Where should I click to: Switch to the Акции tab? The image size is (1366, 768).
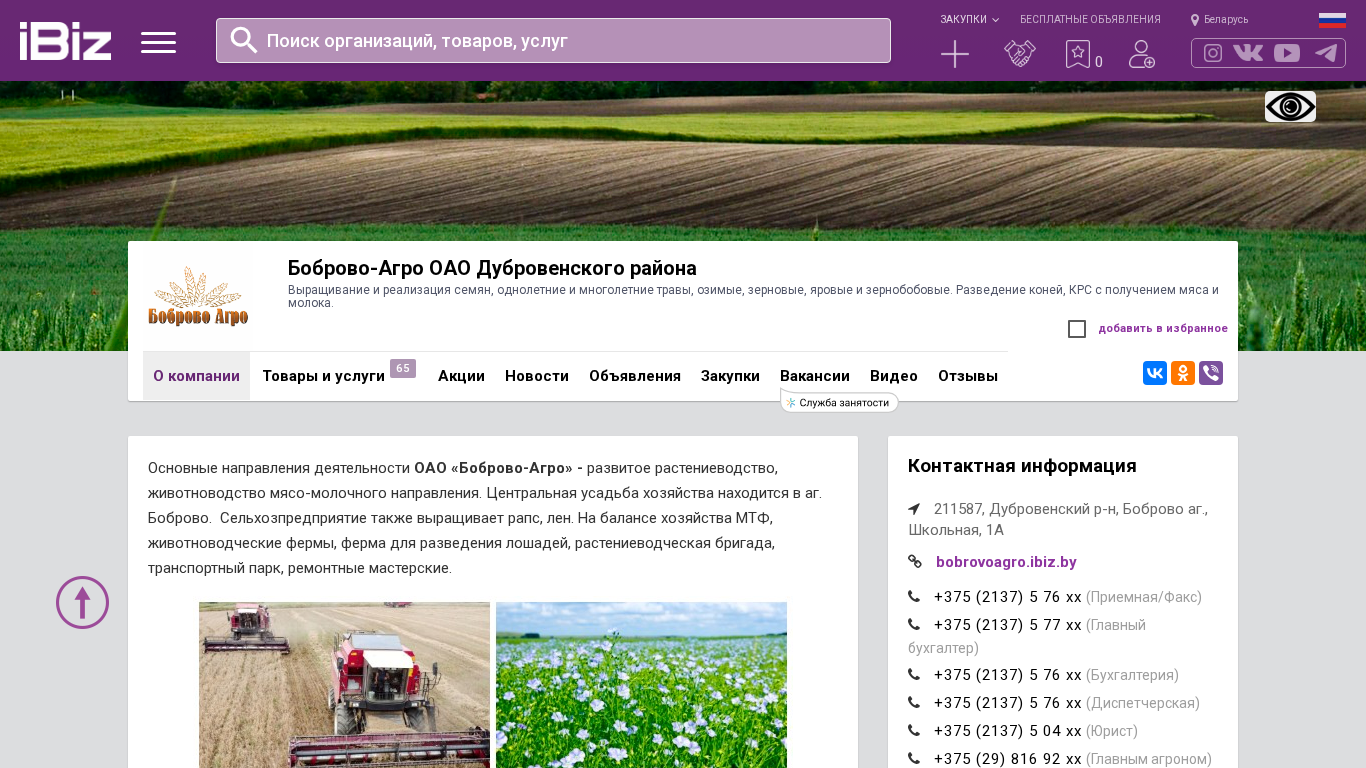pos(461,376)
